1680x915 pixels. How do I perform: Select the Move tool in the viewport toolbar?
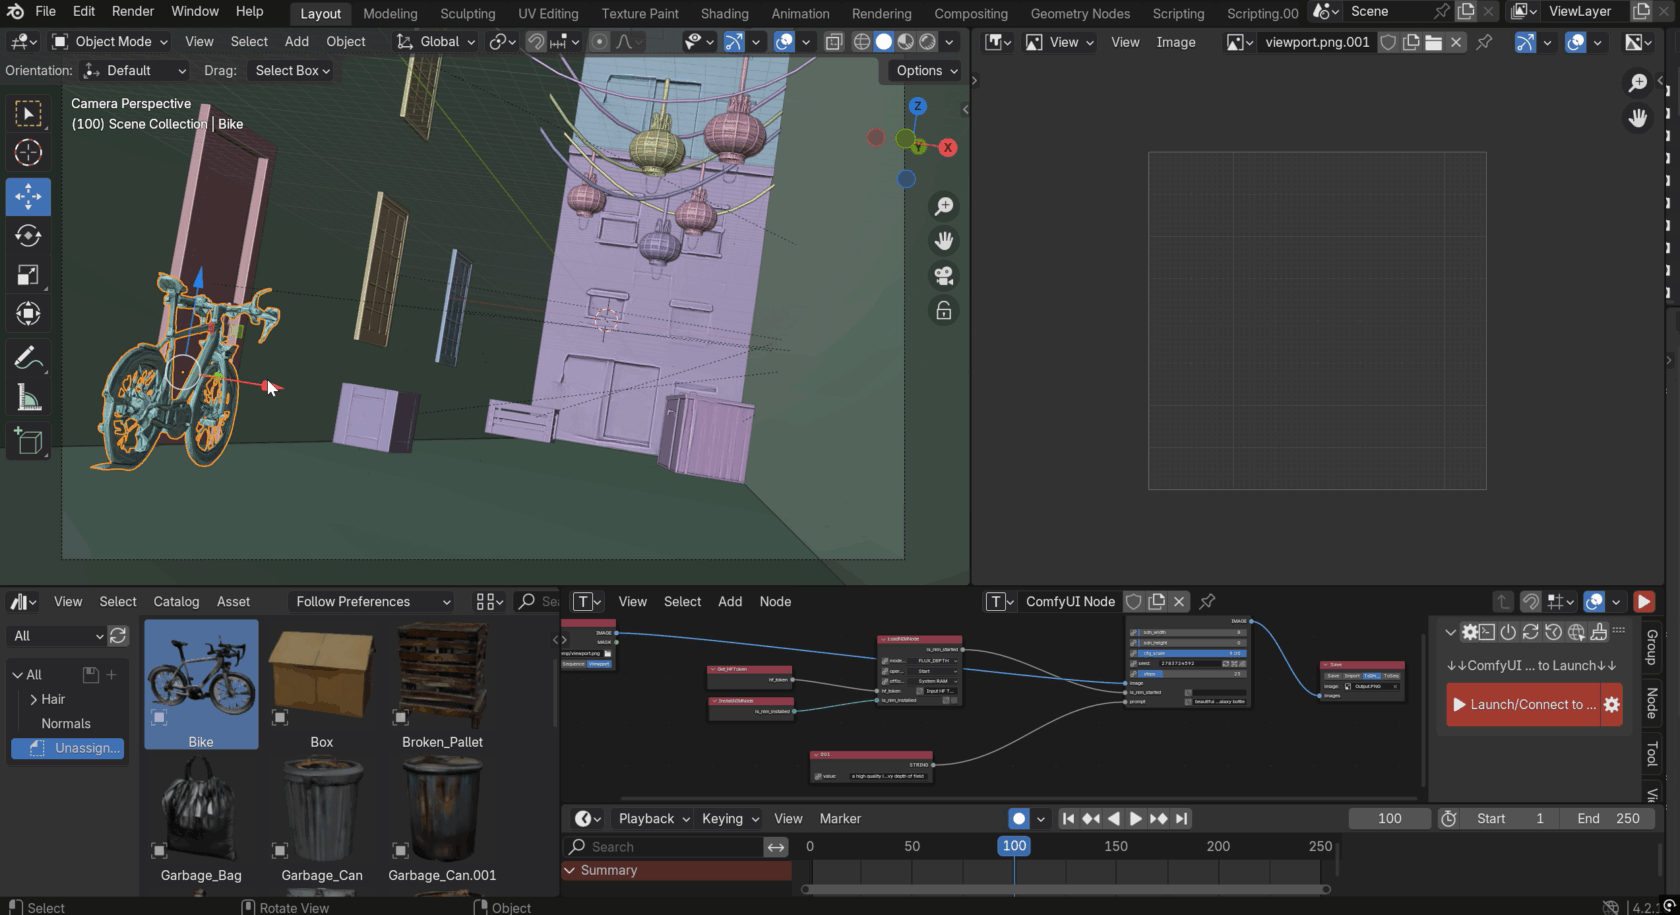tap(28, 197)
